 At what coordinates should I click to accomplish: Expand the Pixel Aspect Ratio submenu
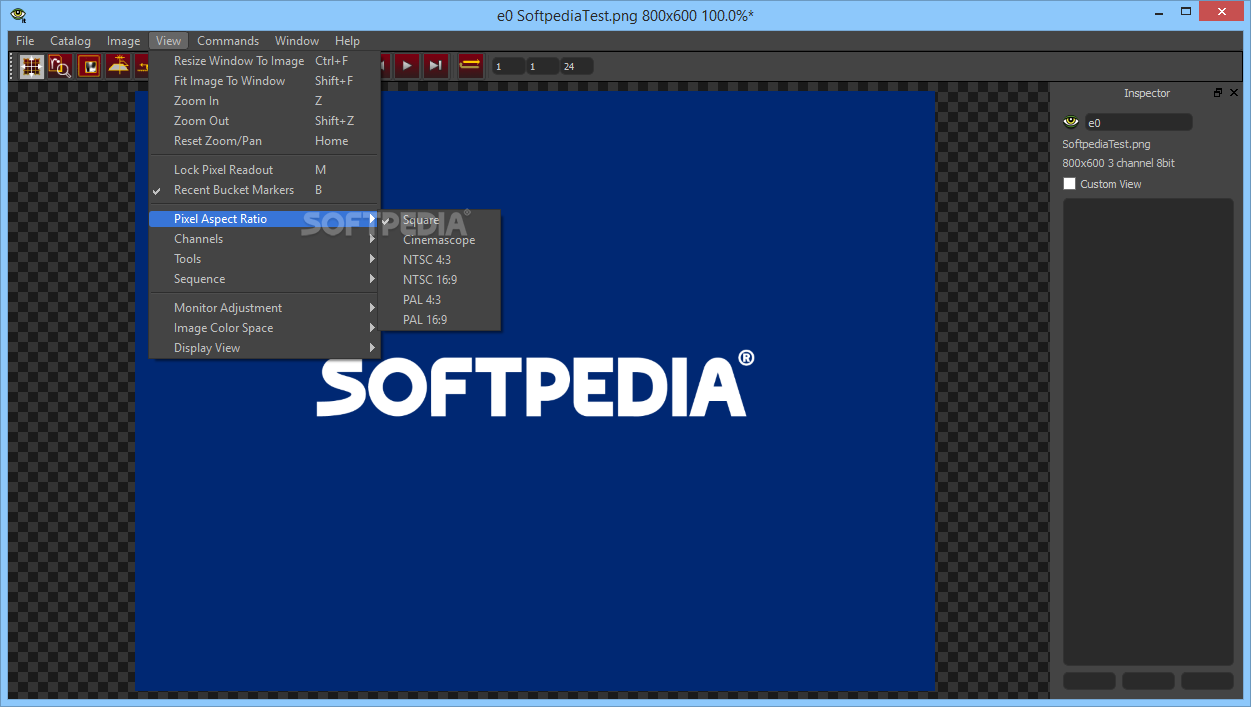click(x=264, y=219)
